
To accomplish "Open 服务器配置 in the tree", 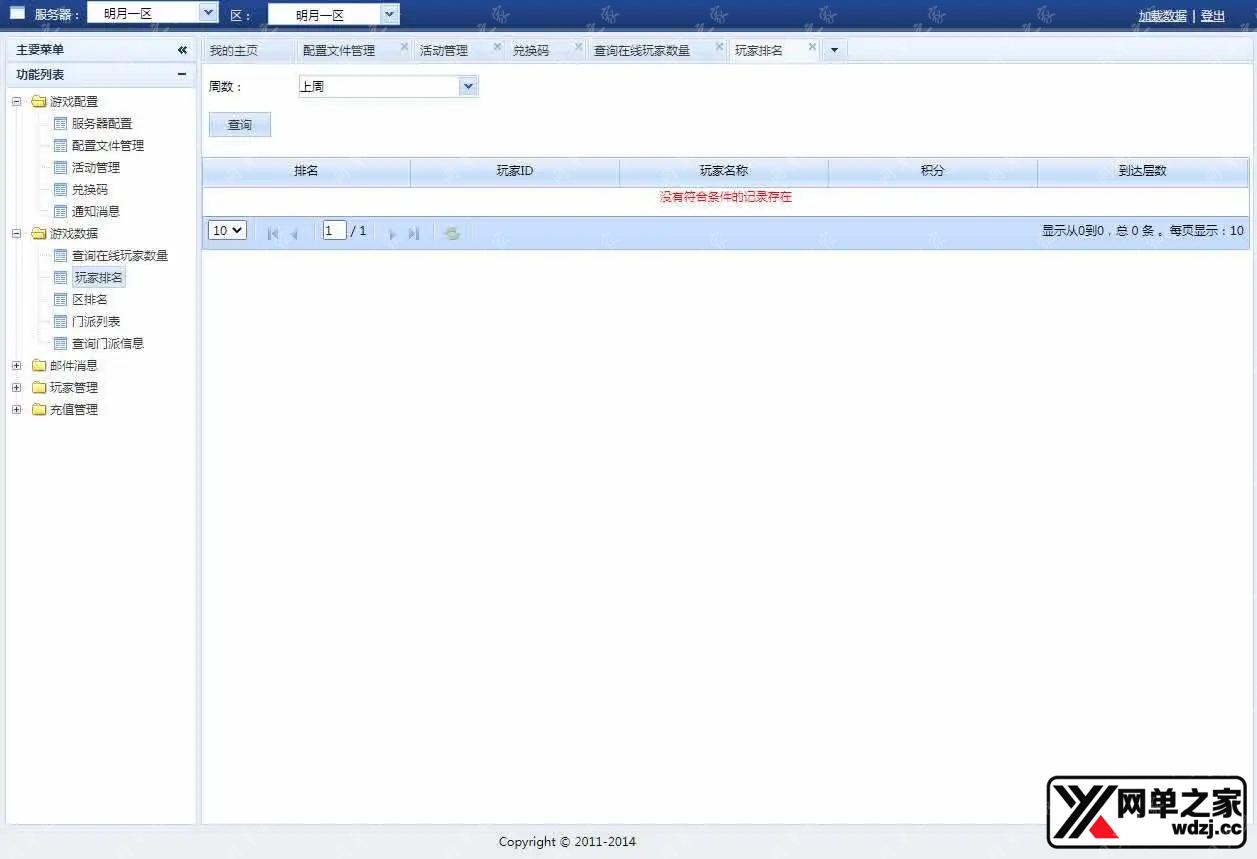I will [102, 123].
